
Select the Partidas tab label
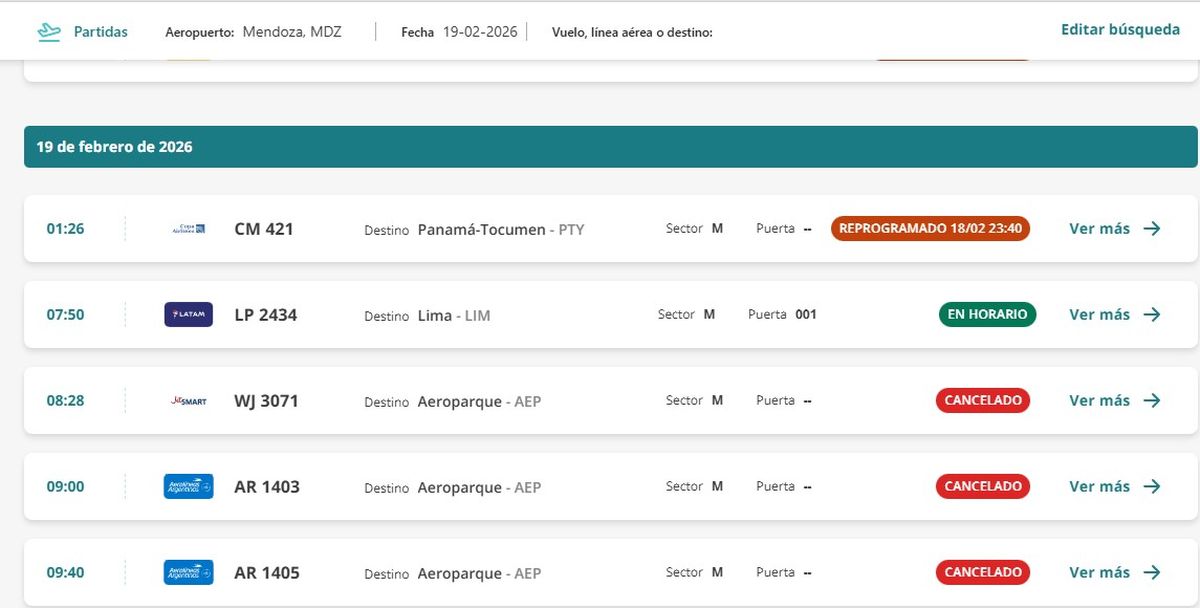pyautogui.click(x=101, y=32)
